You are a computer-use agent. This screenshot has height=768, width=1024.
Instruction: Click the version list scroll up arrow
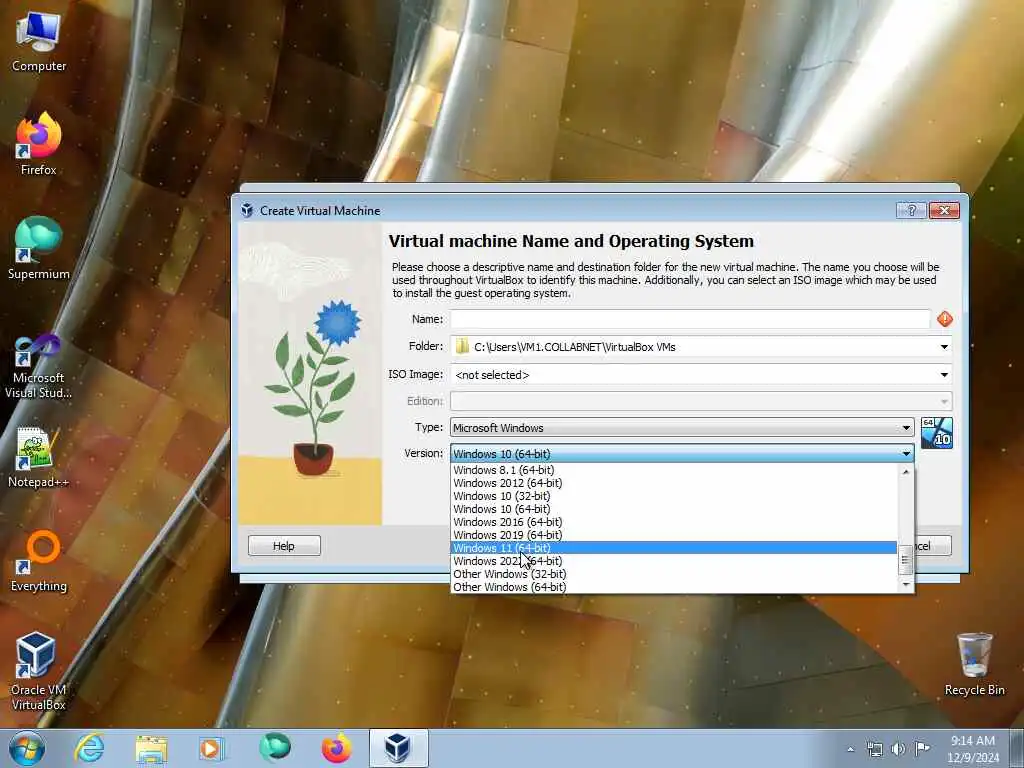coord(905,471)
